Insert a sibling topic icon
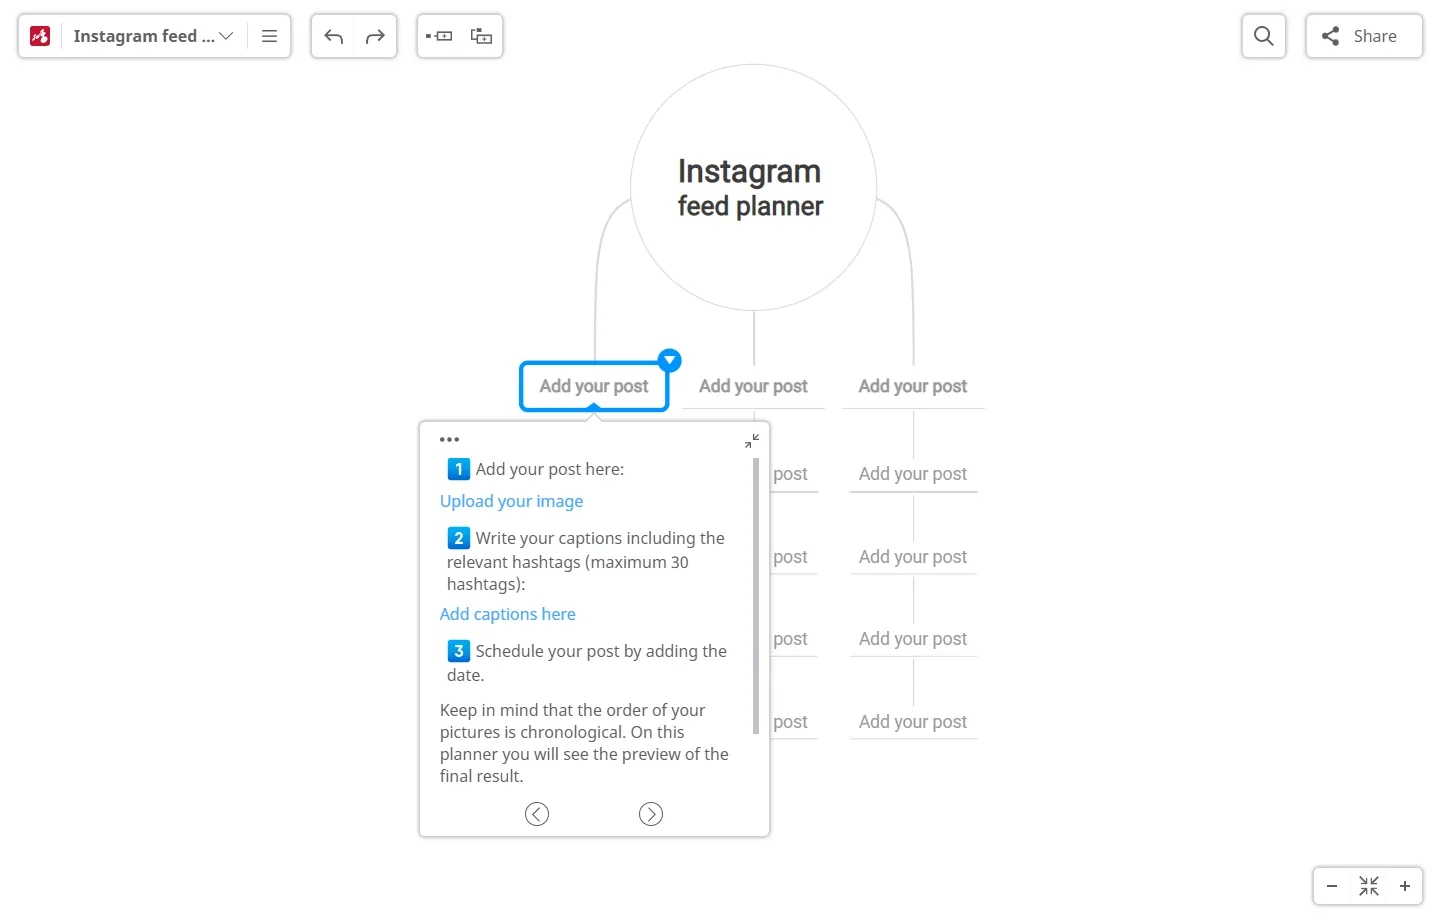The width and height of the screenshot is (1441, 919). (x=439, y=37)
